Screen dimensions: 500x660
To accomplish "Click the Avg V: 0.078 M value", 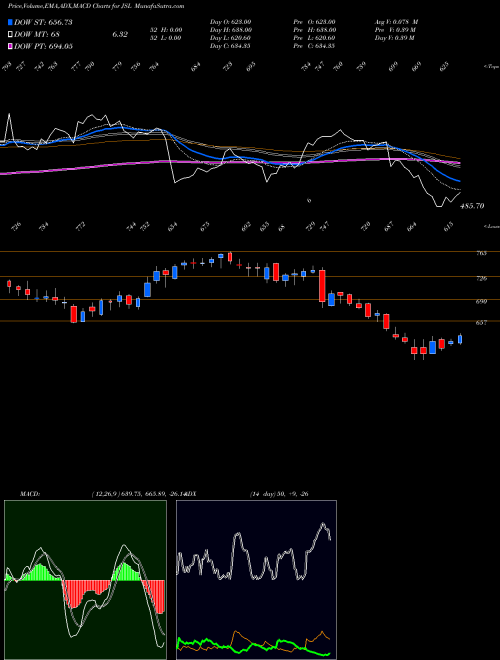I will click(x=396, y=22).
